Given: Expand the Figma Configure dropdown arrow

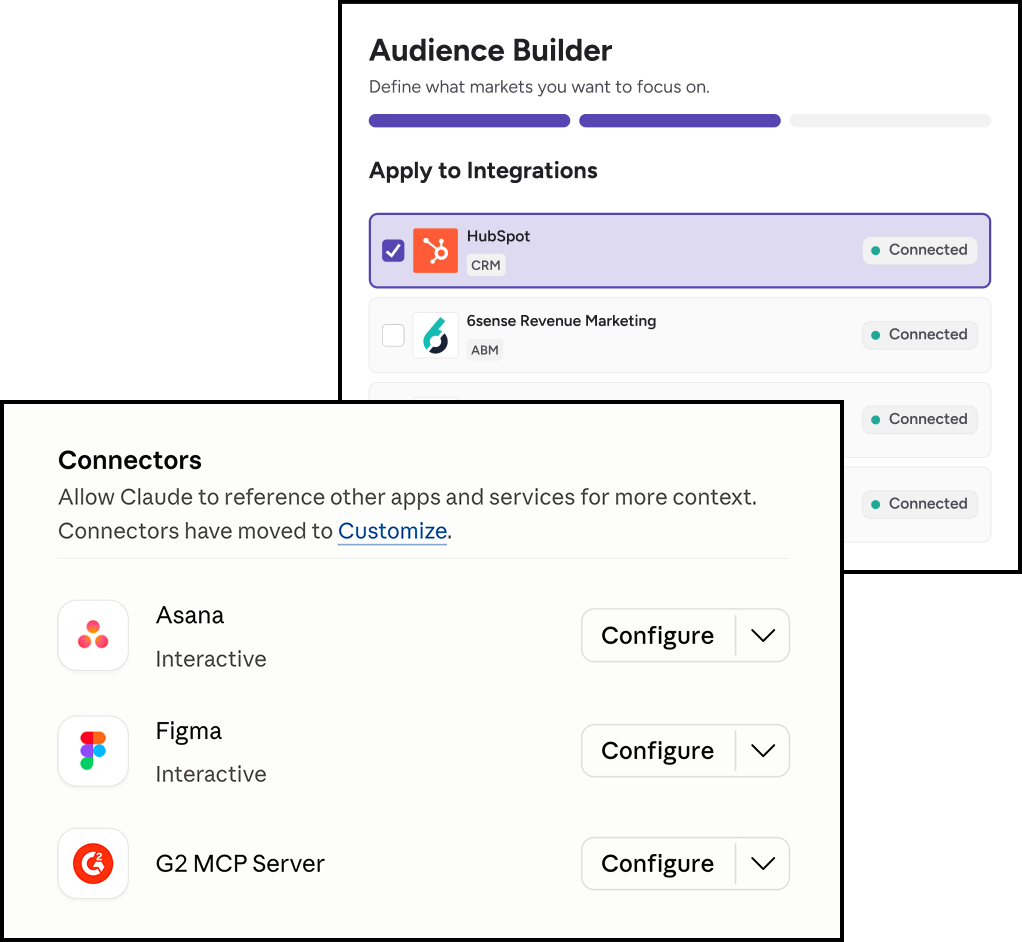Looking at the screenshot, I should pyautogui.click(x=763, y=750).
